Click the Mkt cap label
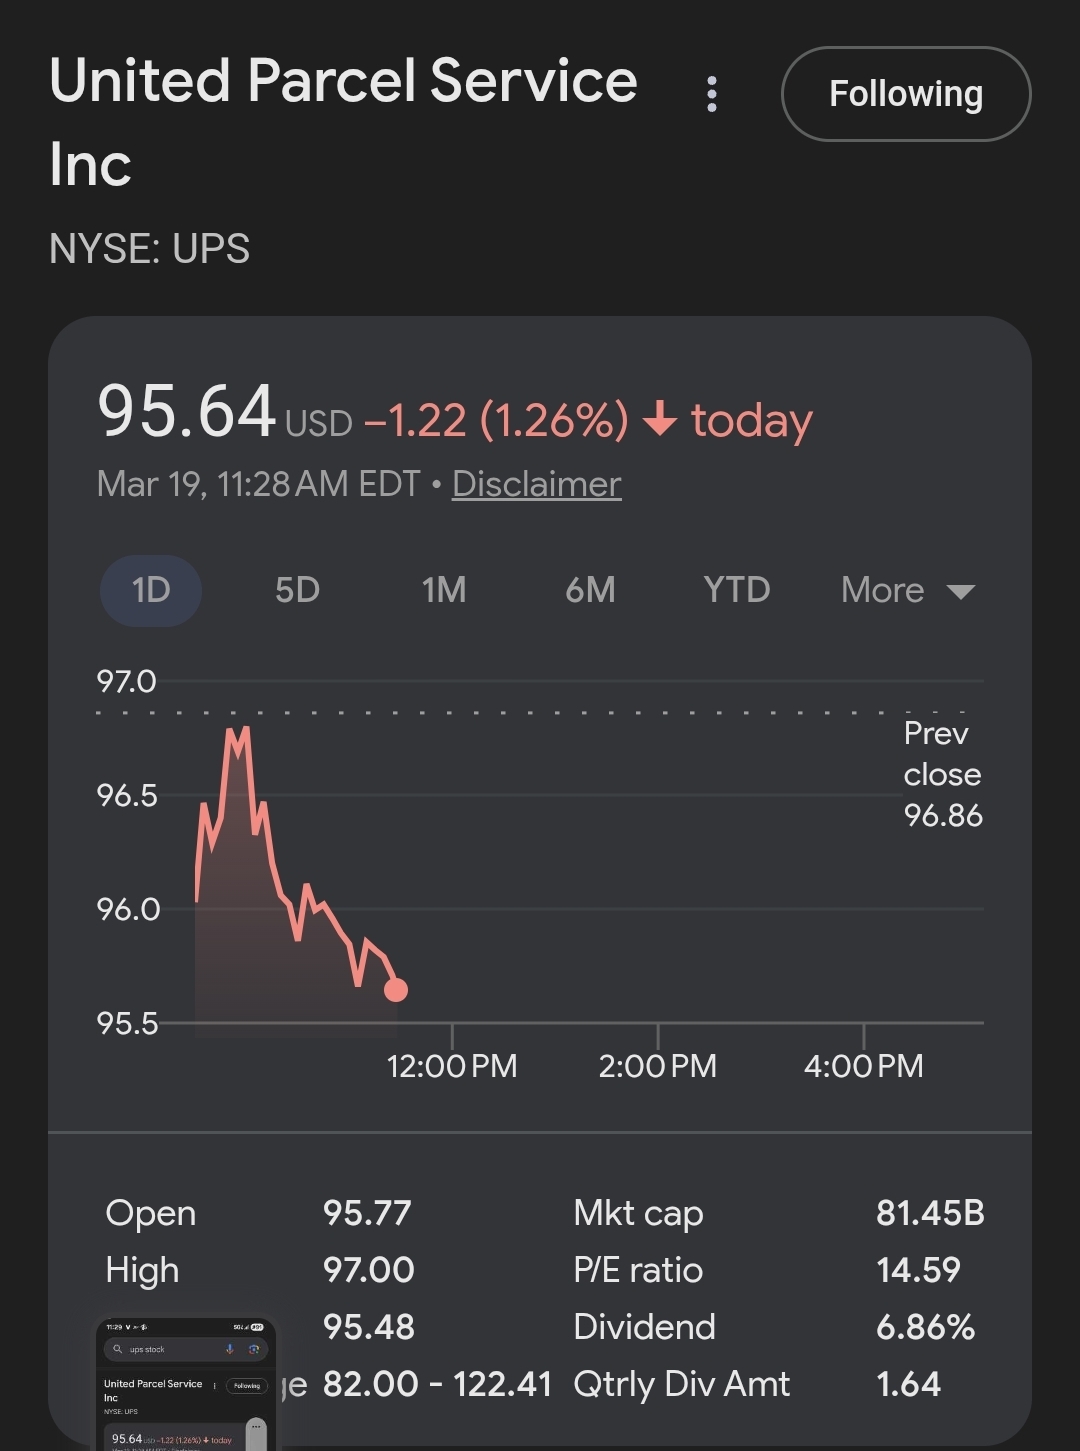 point(638,1213)
